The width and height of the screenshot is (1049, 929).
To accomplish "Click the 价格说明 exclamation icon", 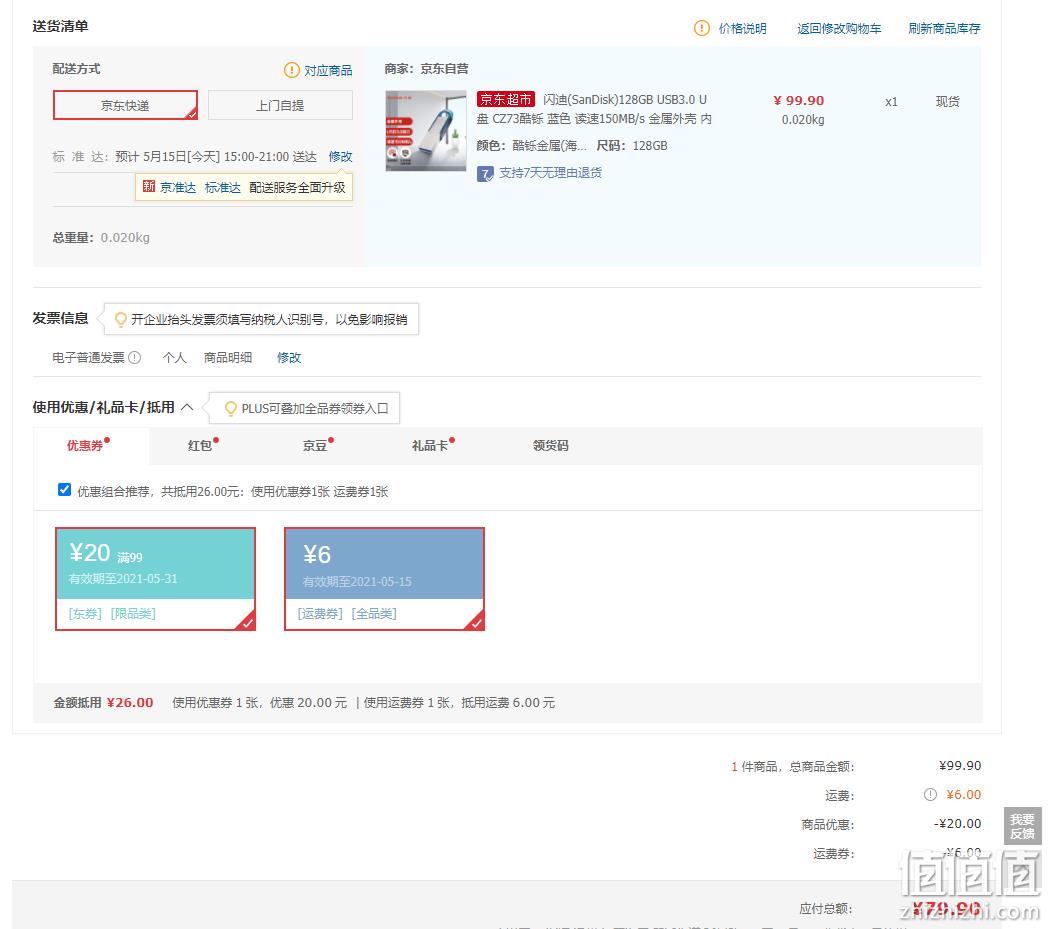I will pos(701,28).
